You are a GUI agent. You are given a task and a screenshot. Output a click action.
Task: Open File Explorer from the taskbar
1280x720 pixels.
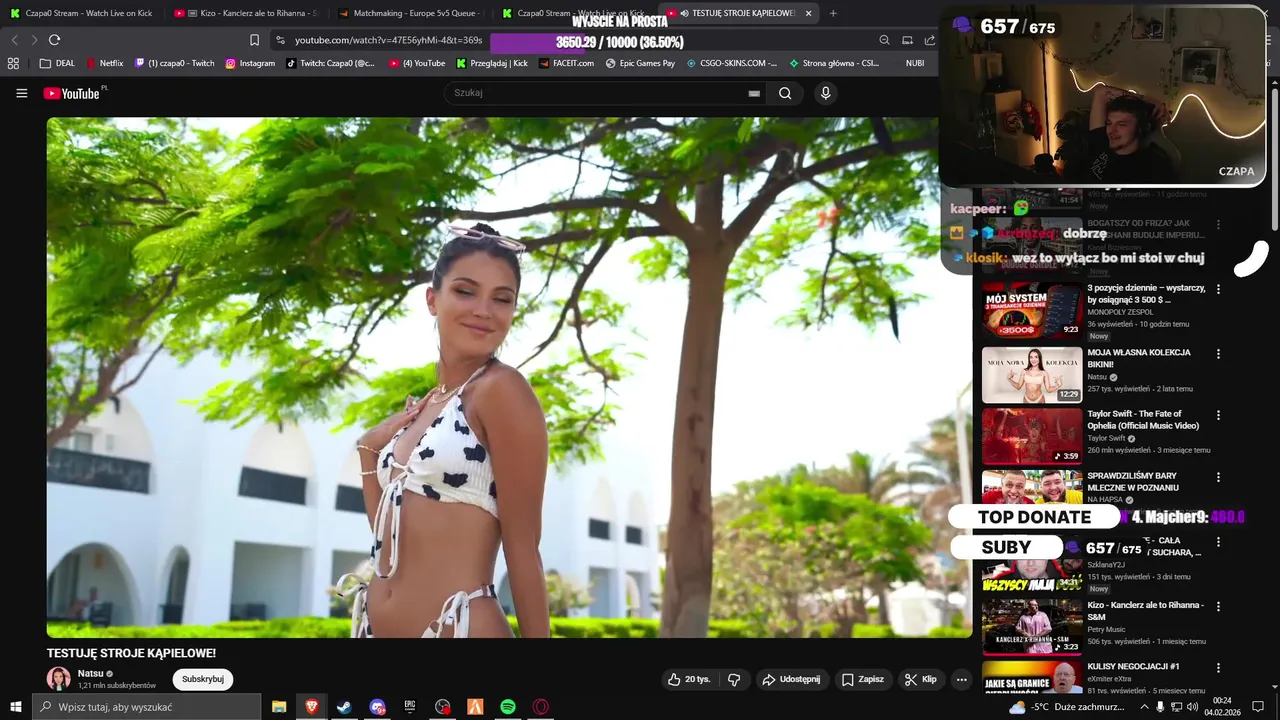tap(279, 707)
